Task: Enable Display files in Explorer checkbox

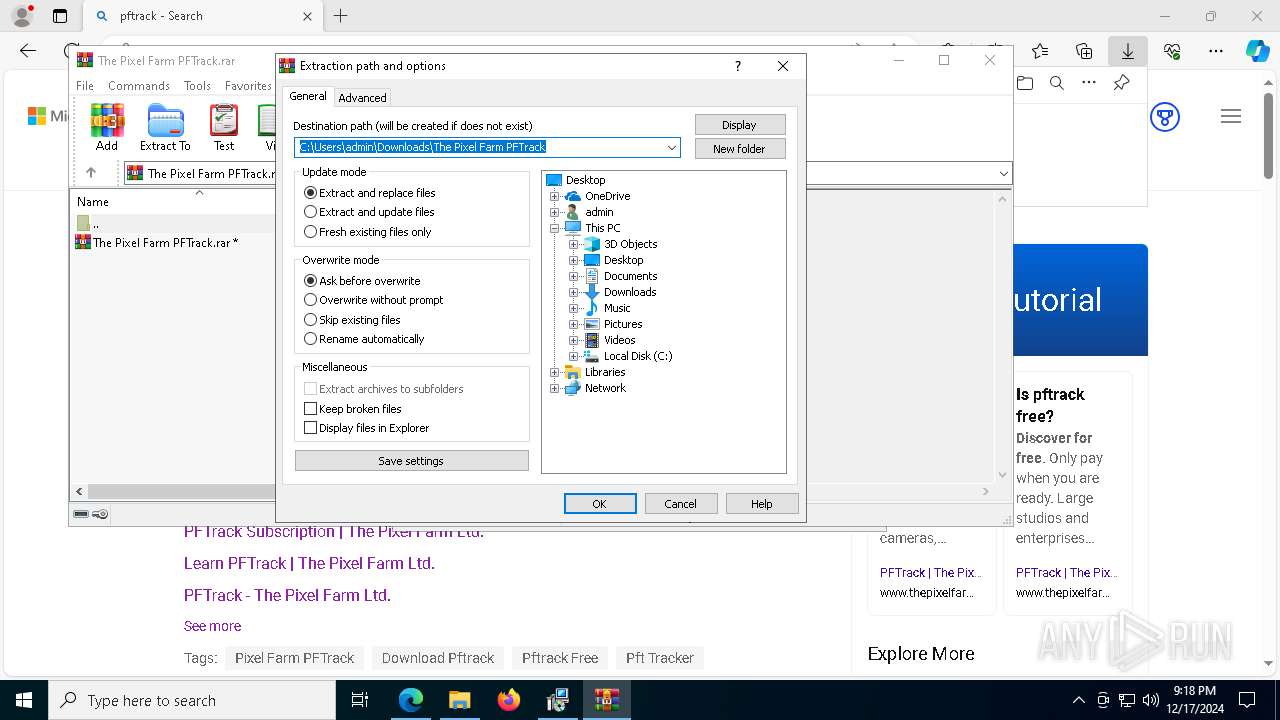Action: click(x=310, y=428)
